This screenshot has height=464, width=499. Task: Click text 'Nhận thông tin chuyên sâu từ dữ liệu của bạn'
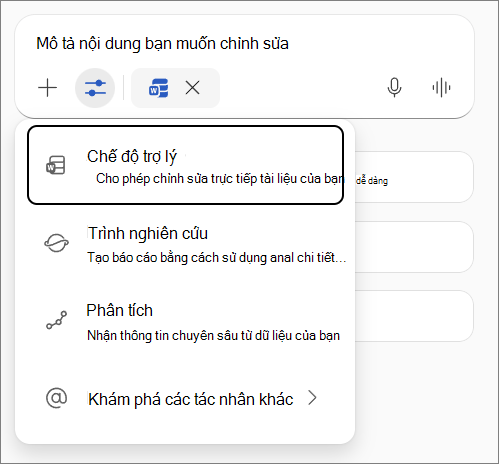pyautogui.click(x=213, y=335)
